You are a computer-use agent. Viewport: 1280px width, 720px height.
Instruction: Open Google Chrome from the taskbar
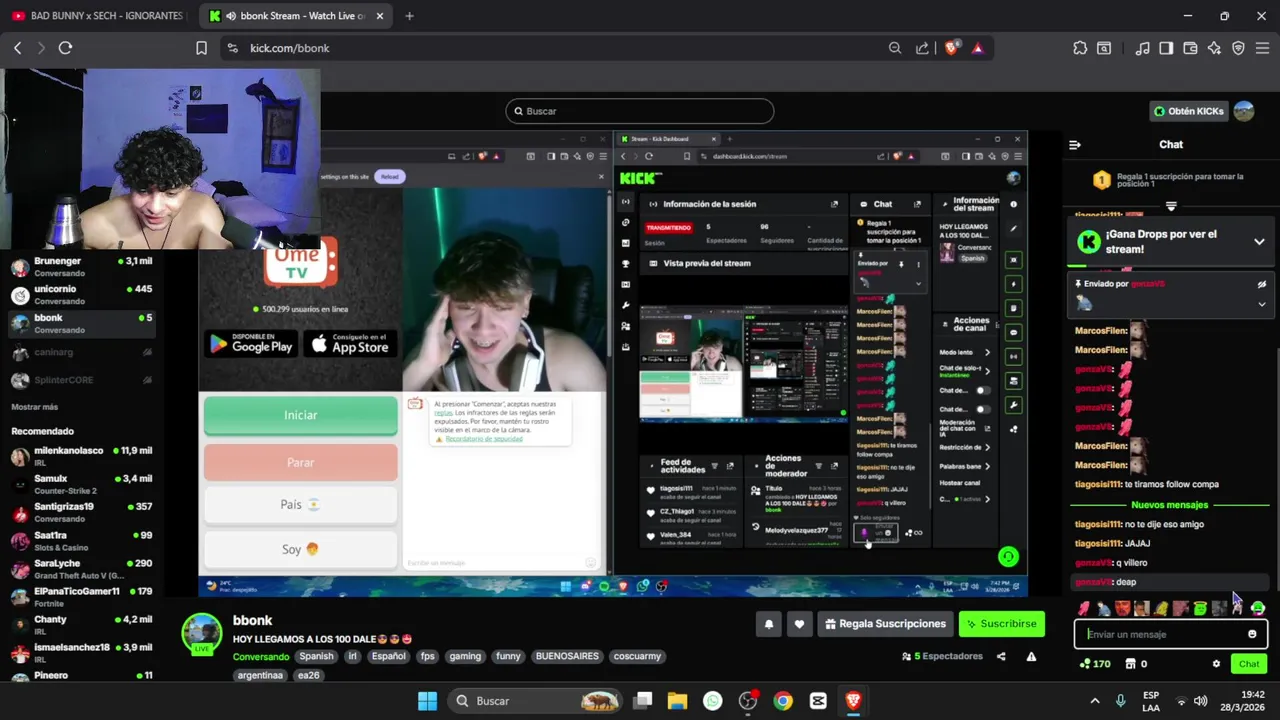pos(783,701)
